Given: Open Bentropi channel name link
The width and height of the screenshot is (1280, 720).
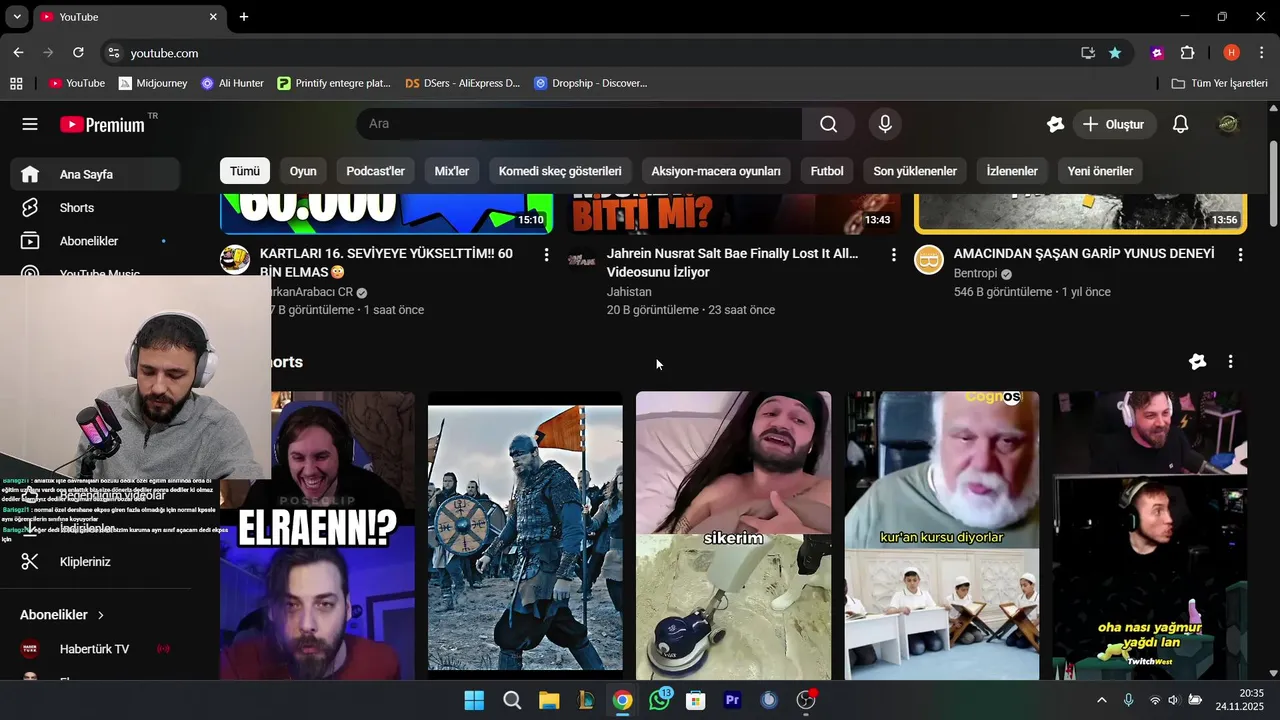Looking at the screenshot, I should [x=975, y=274].
